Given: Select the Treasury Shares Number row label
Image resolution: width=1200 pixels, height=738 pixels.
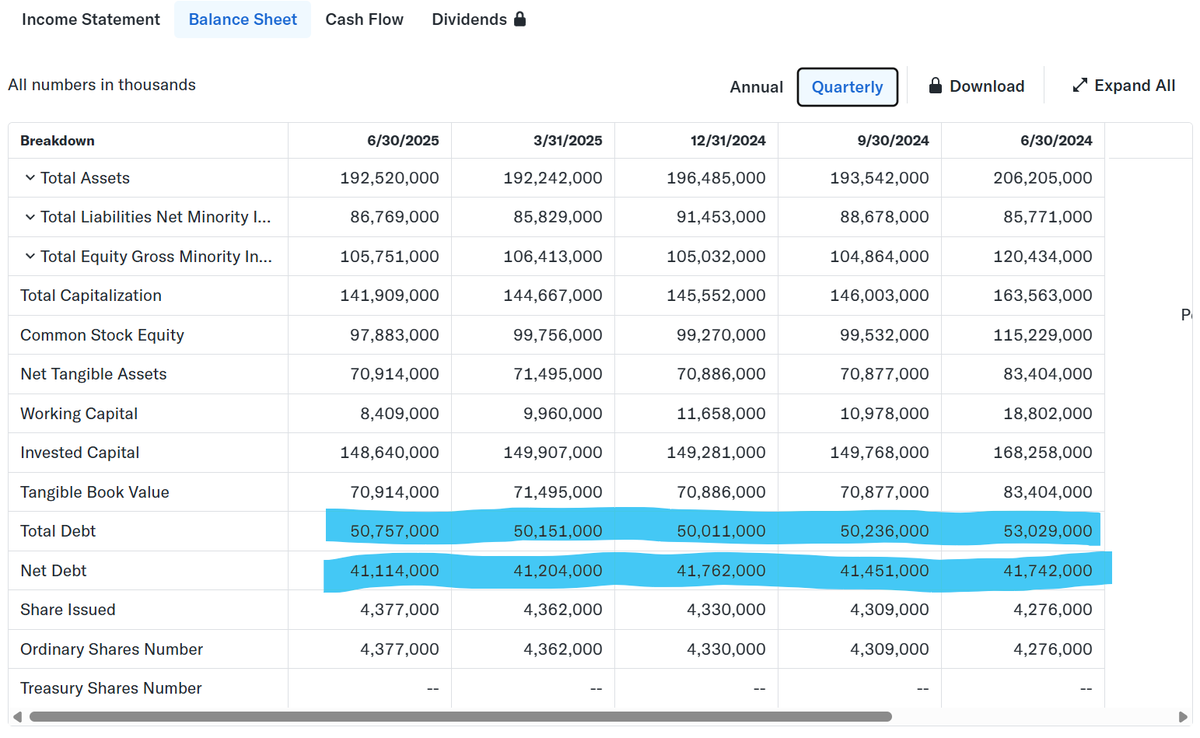Looking at the screenshot, I should pos(111,688).
